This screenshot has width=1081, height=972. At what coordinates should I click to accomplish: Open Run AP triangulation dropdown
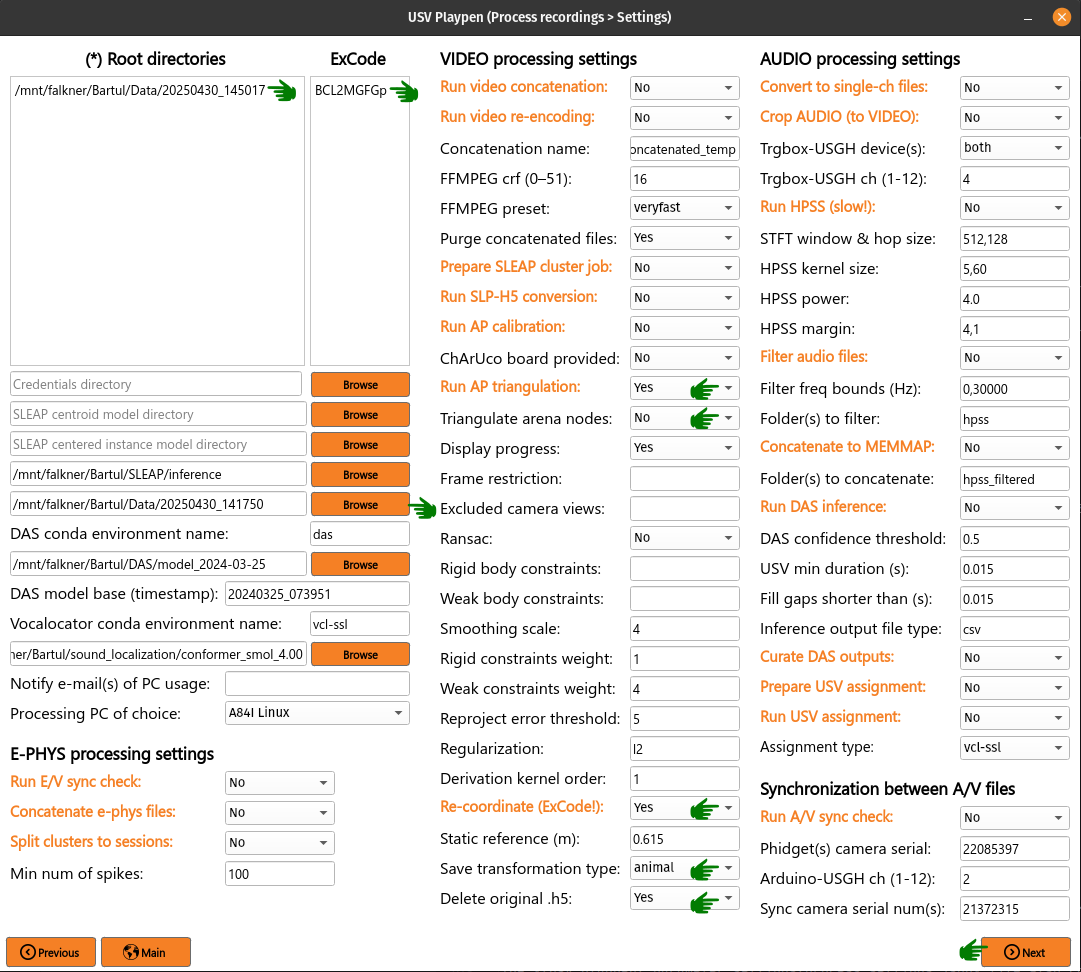[x=684, y=387]
